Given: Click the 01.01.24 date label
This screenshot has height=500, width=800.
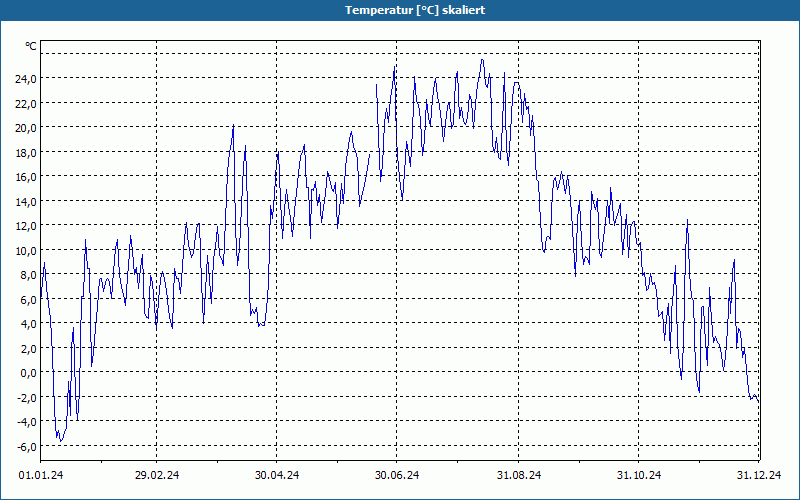Looking at the screenshot, I should [x=41, y=475].
